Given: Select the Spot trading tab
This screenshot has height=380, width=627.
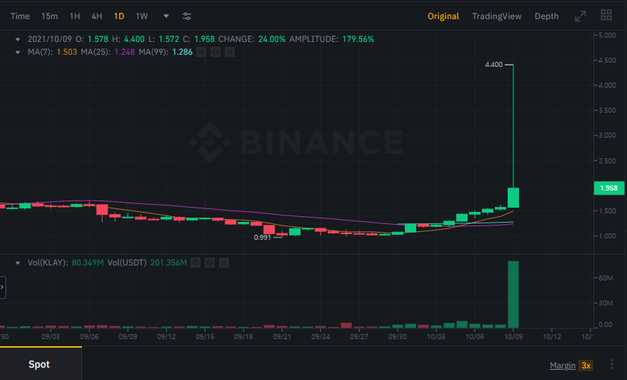Looking at the screenshot, I should 39,364.
